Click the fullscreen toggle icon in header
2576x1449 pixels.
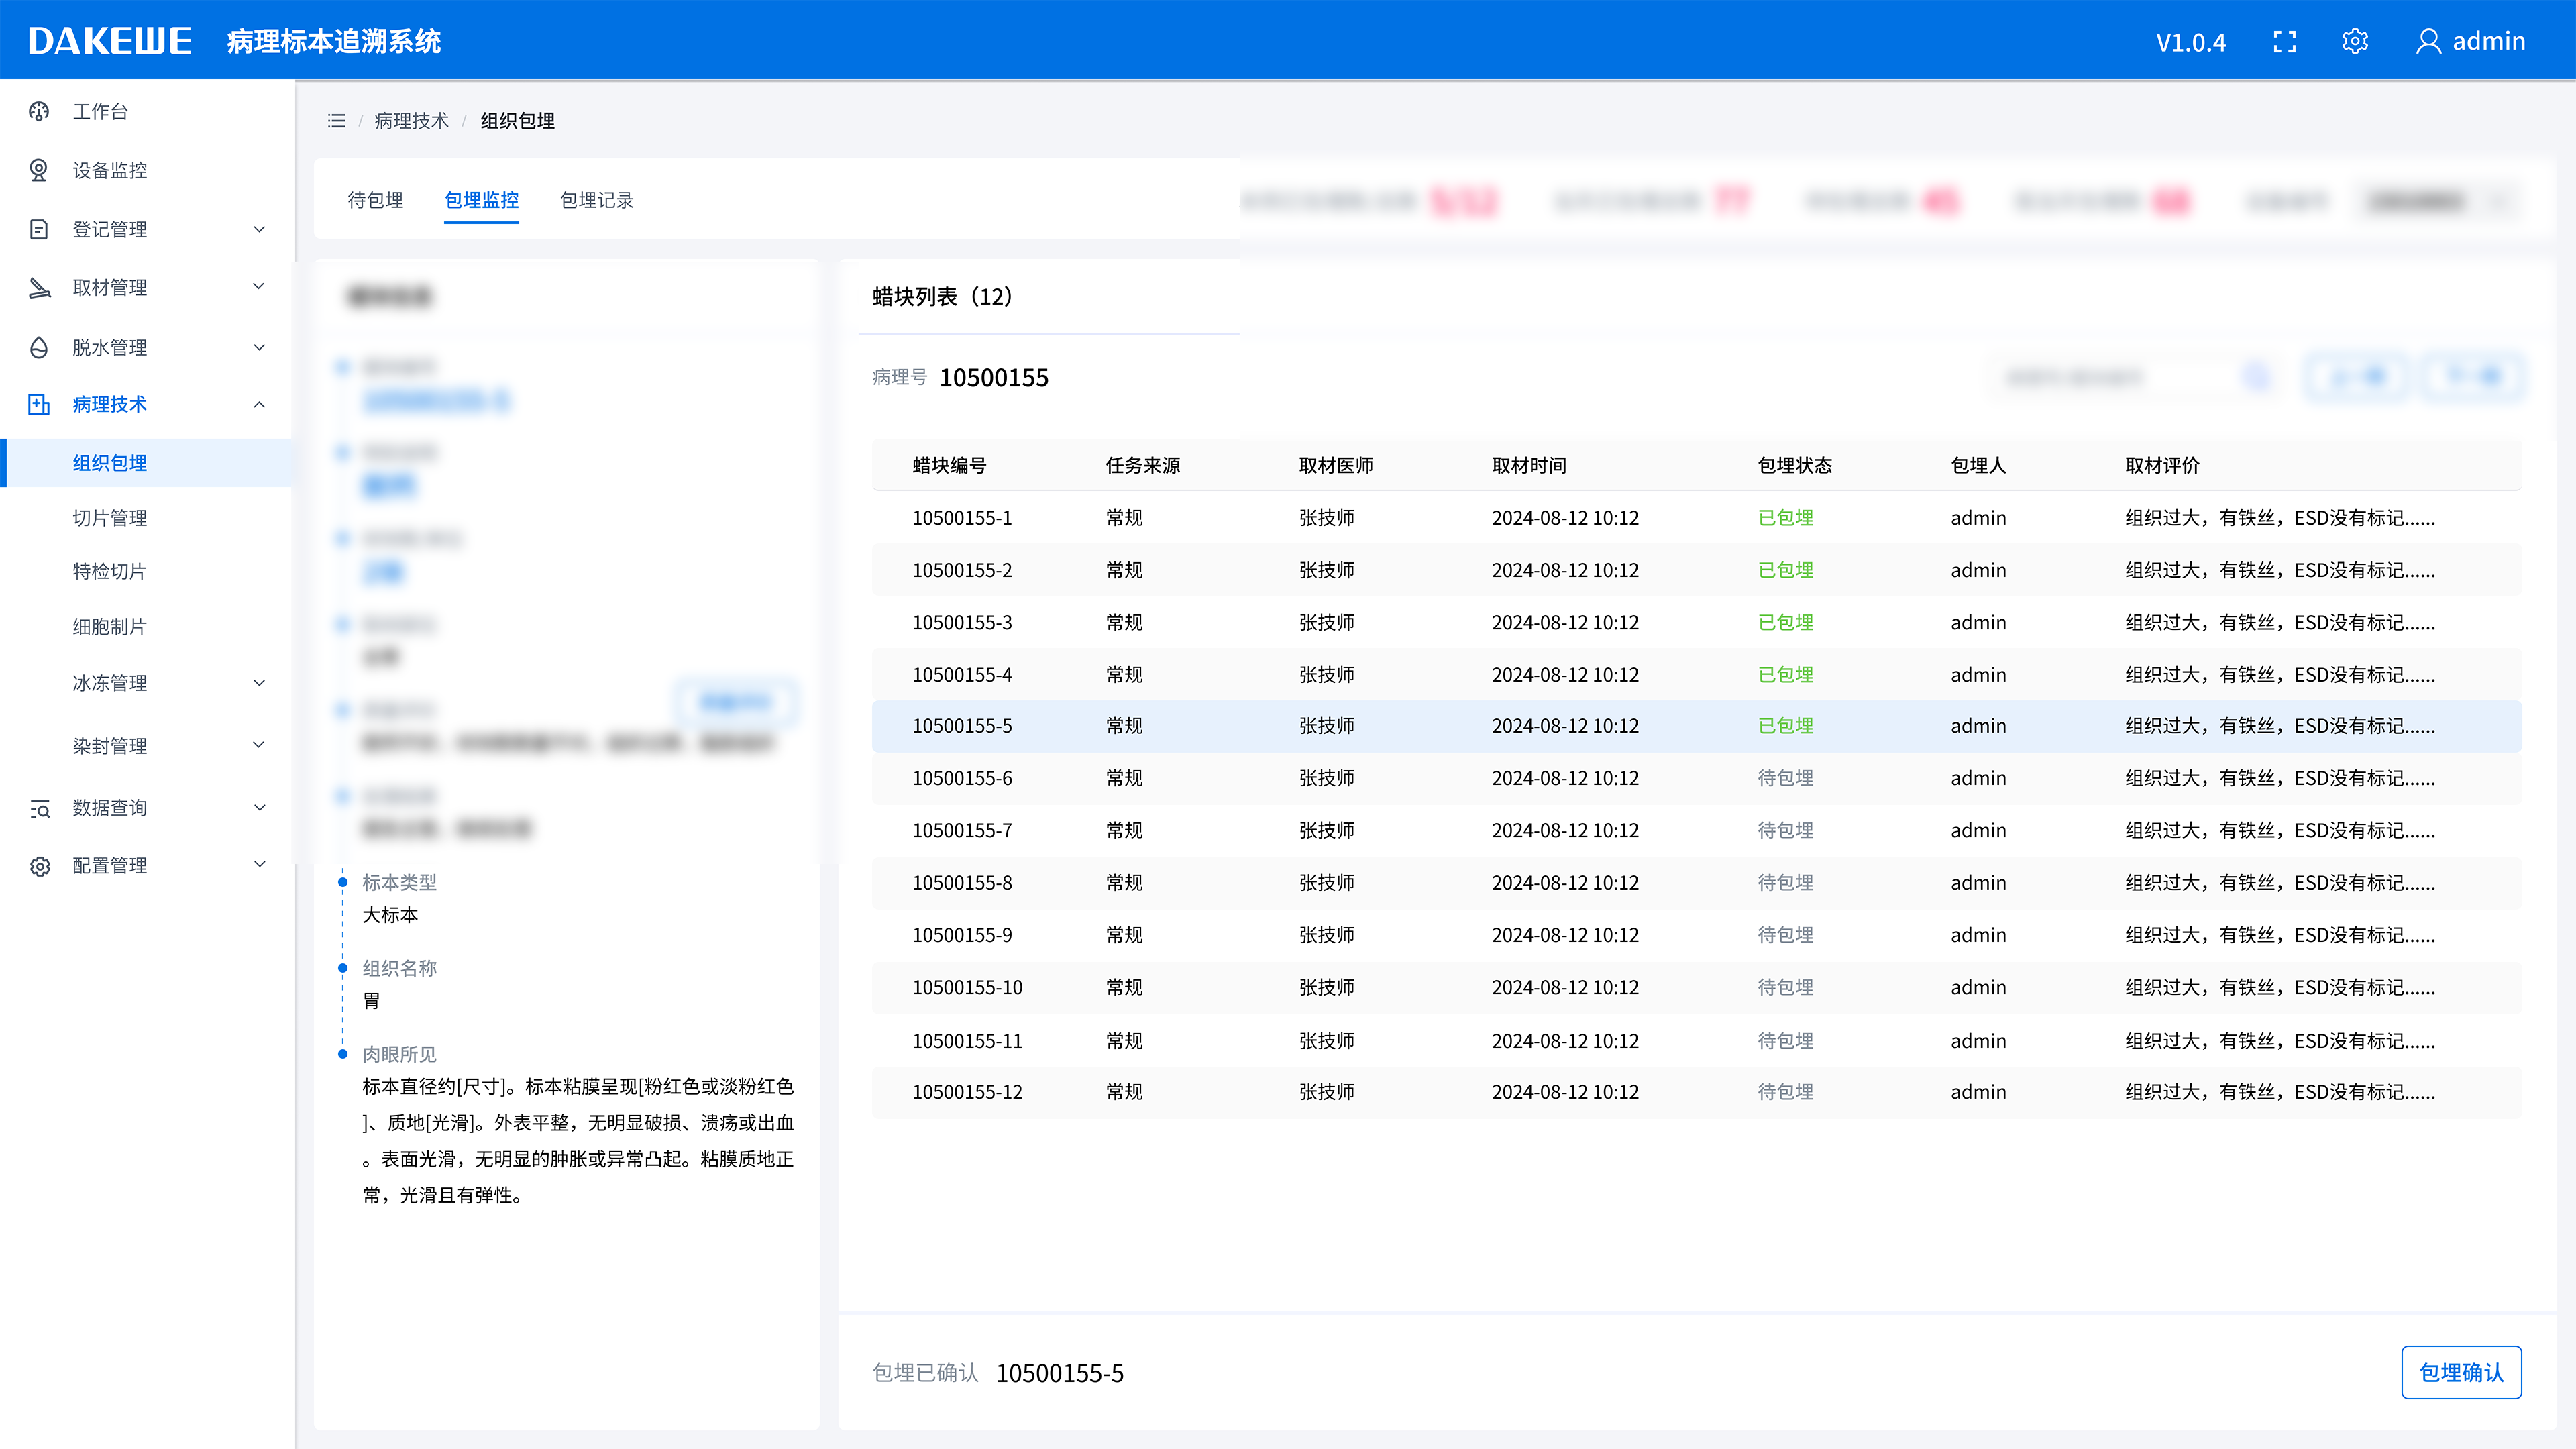coord(2284,41)
